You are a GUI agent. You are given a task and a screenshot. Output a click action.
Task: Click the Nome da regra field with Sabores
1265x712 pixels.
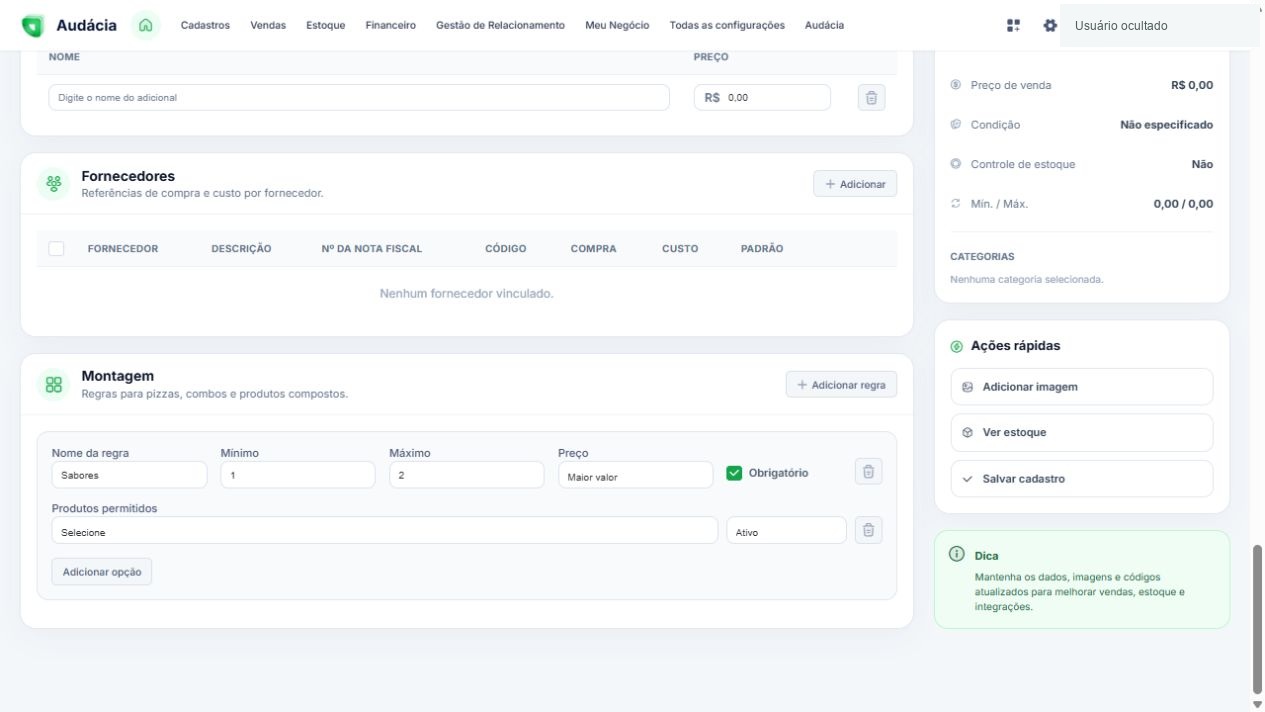[130, 475]
